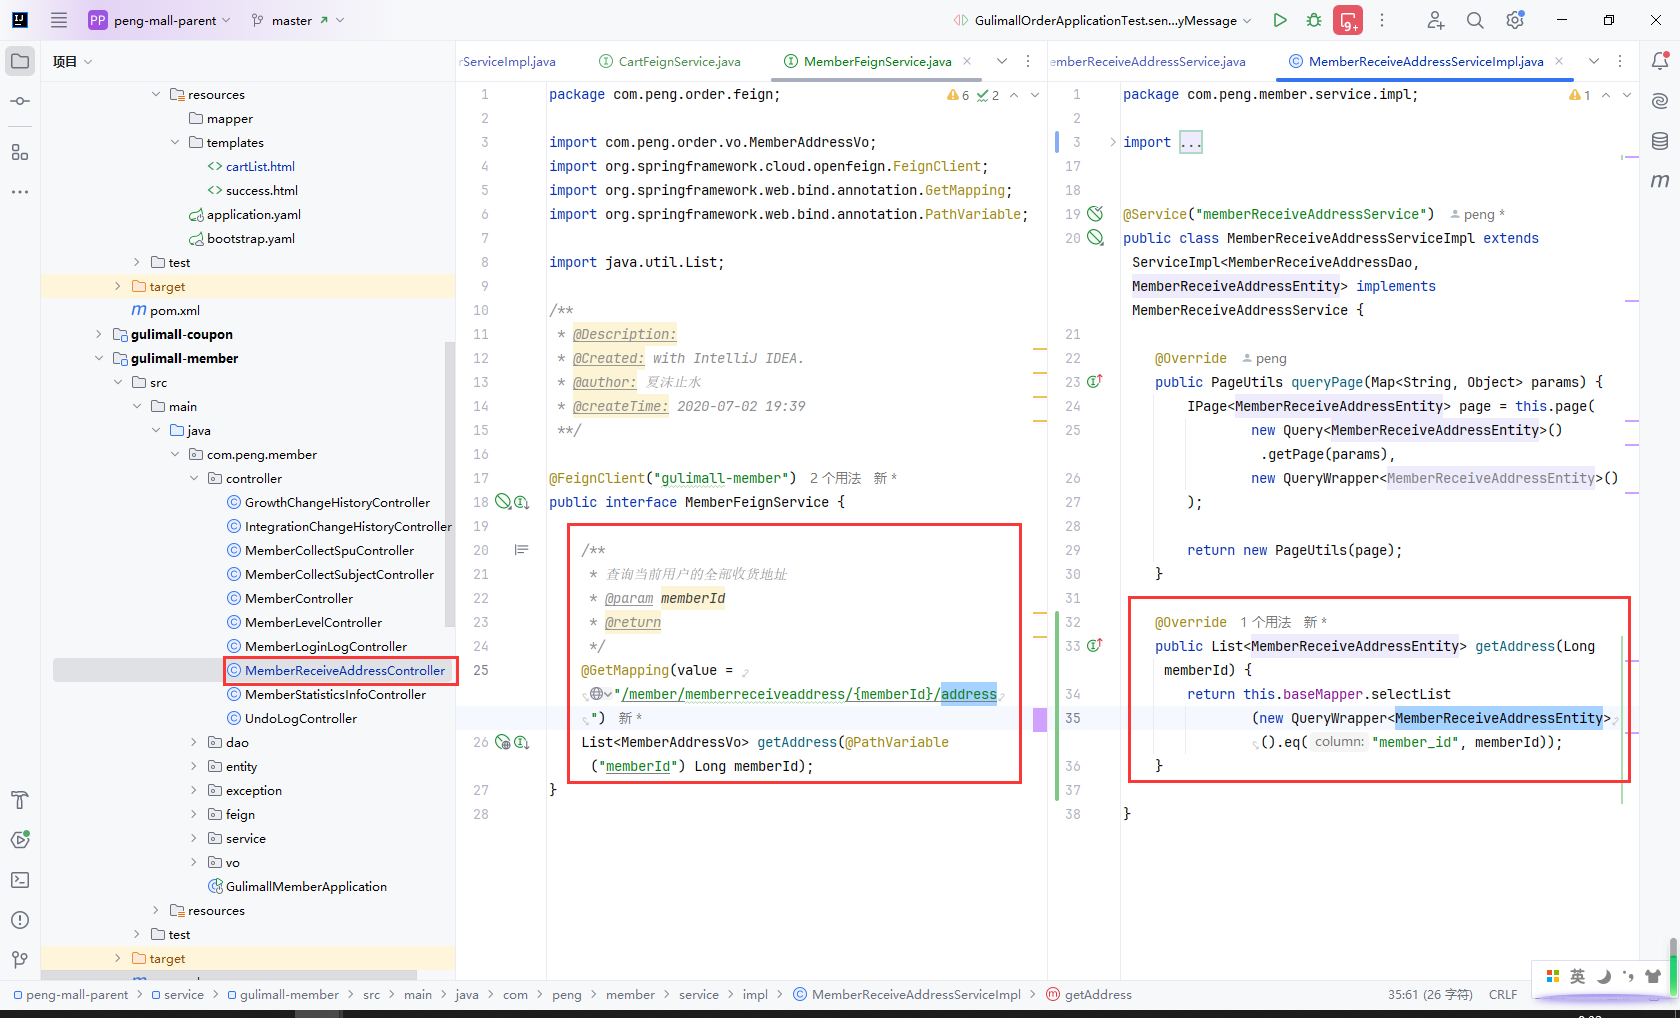Image resolution: width=1680 pixels, height=1018 pixels.
Task: Open the run configuration dropdown
Action: point(1102,20)
